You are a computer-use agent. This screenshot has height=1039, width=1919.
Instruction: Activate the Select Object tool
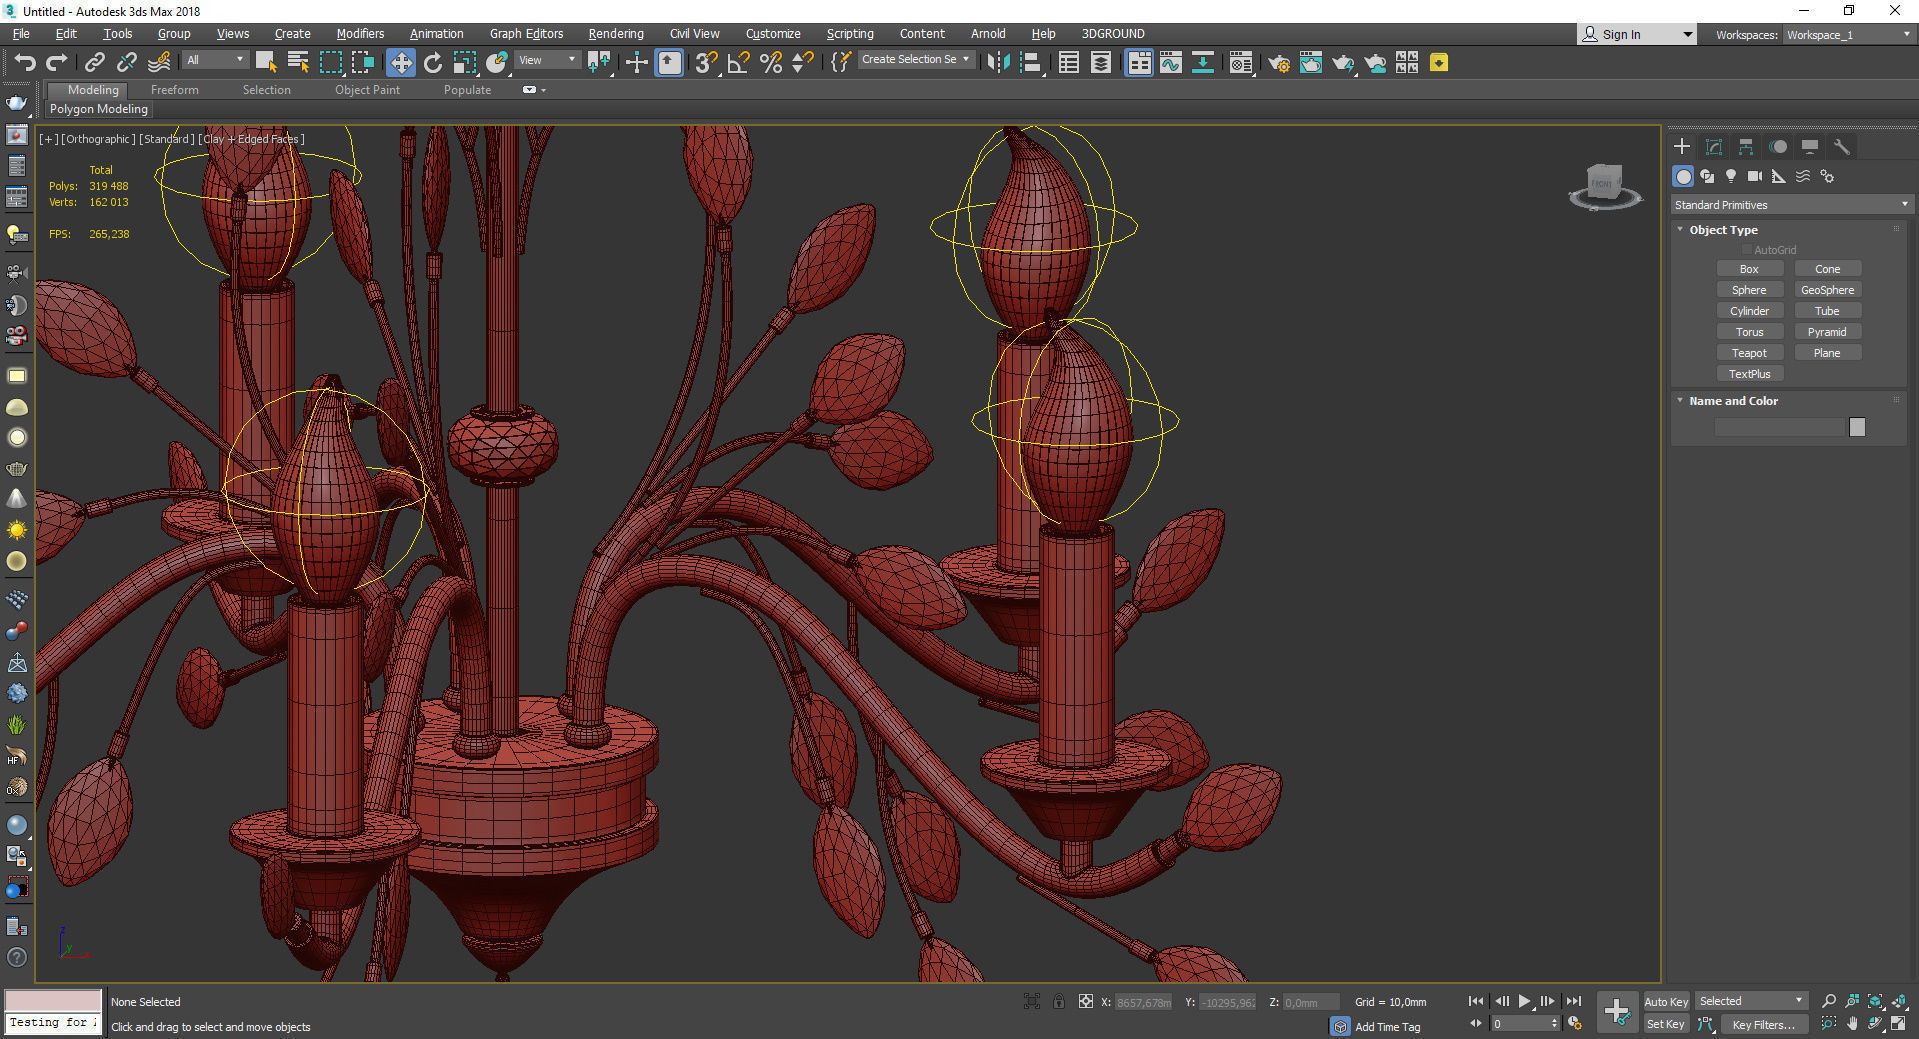point(266,62)
